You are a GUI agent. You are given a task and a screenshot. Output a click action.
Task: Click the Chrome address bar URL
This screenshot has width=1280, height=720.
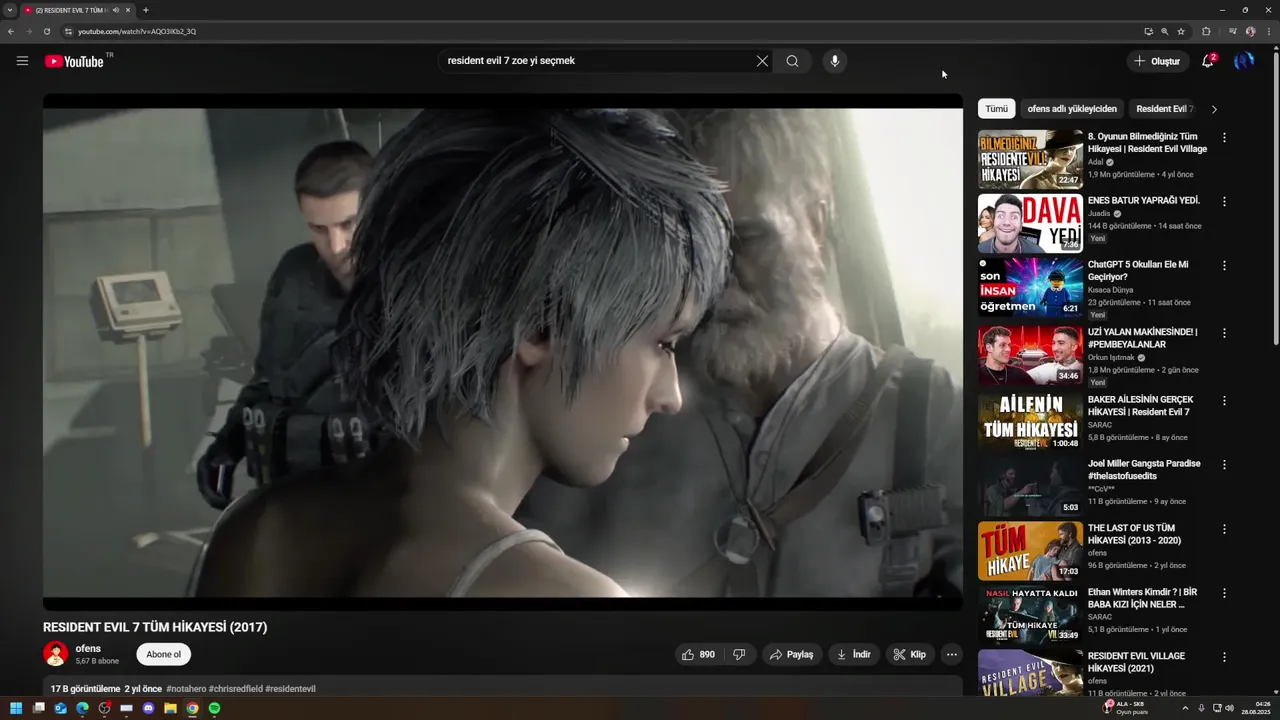click(137, 31)
